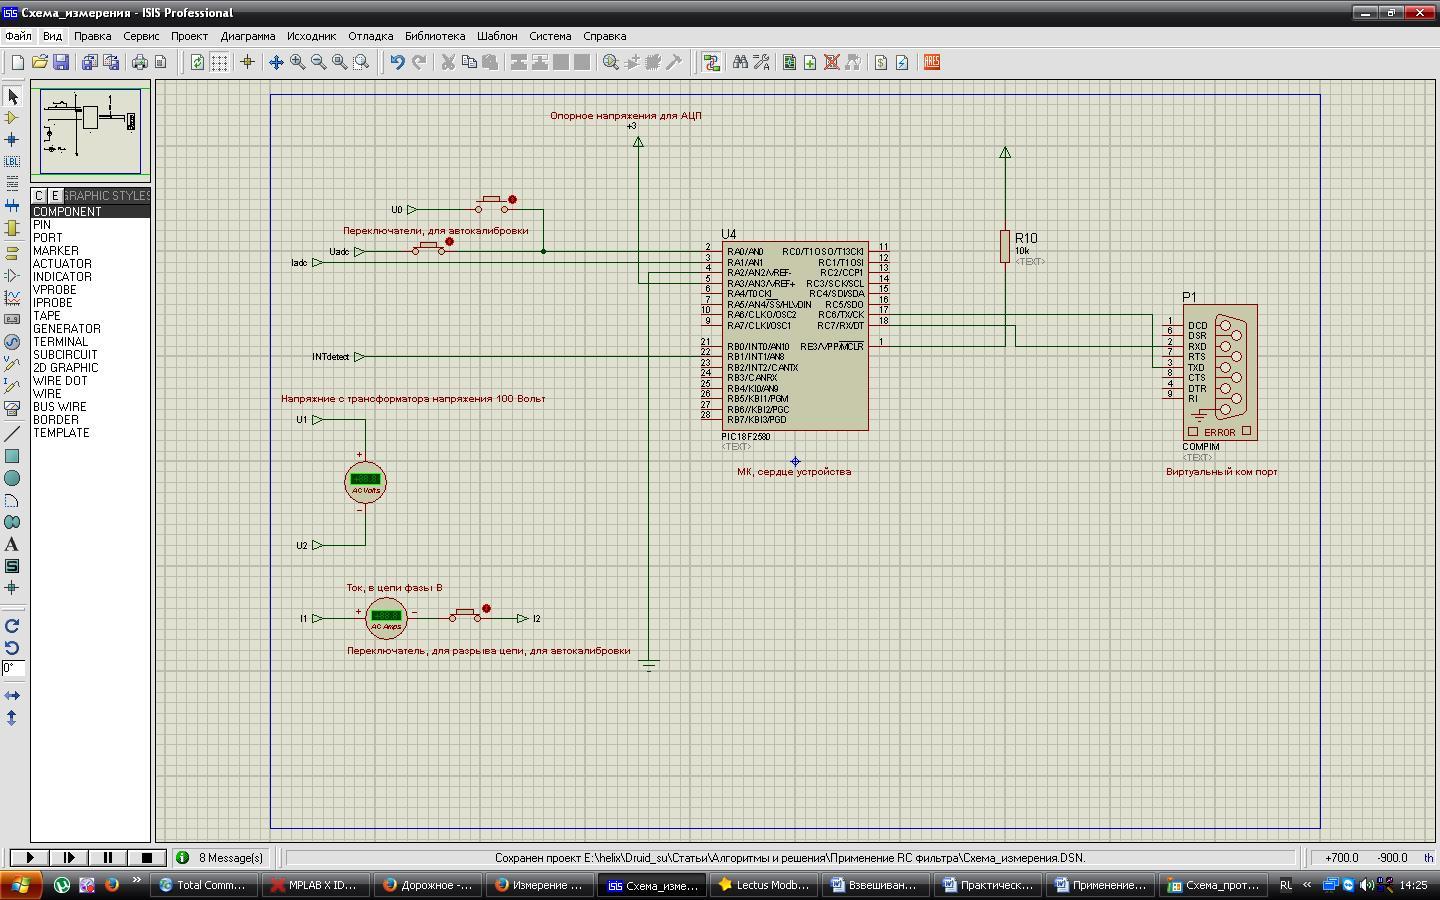This screenshot has height=900, width=1440.
Task: Select GENERATOR in the styles list
Action: 67,329
